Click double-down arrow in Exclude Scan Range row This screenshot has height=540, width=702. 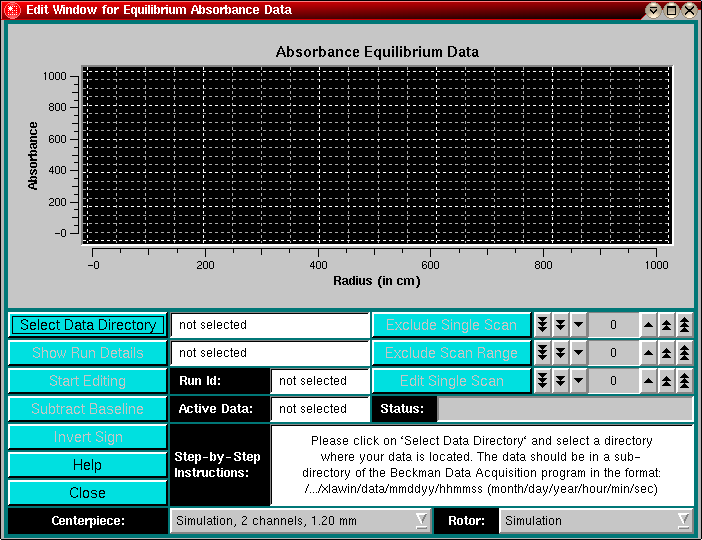(560, 353)
